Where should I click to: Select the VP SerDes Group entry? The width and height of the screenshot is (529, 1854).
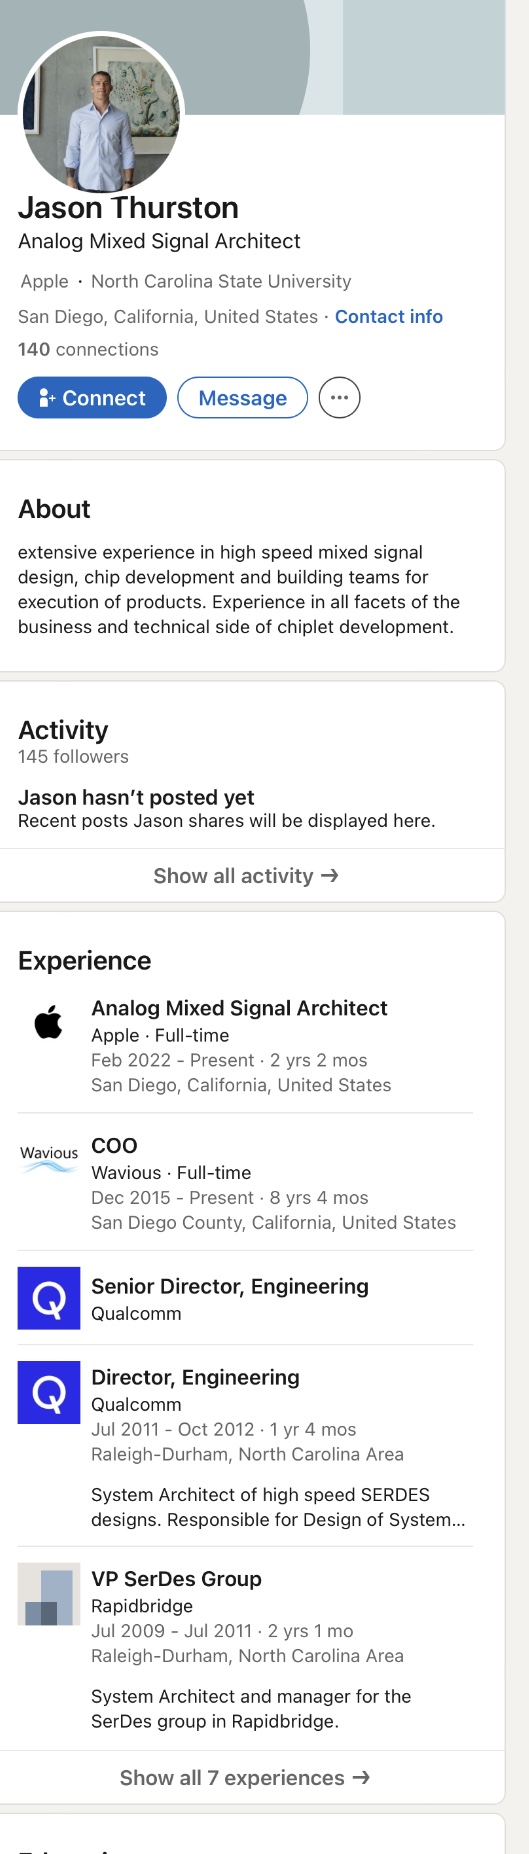pyautogui.click(x=176, y=1579)
